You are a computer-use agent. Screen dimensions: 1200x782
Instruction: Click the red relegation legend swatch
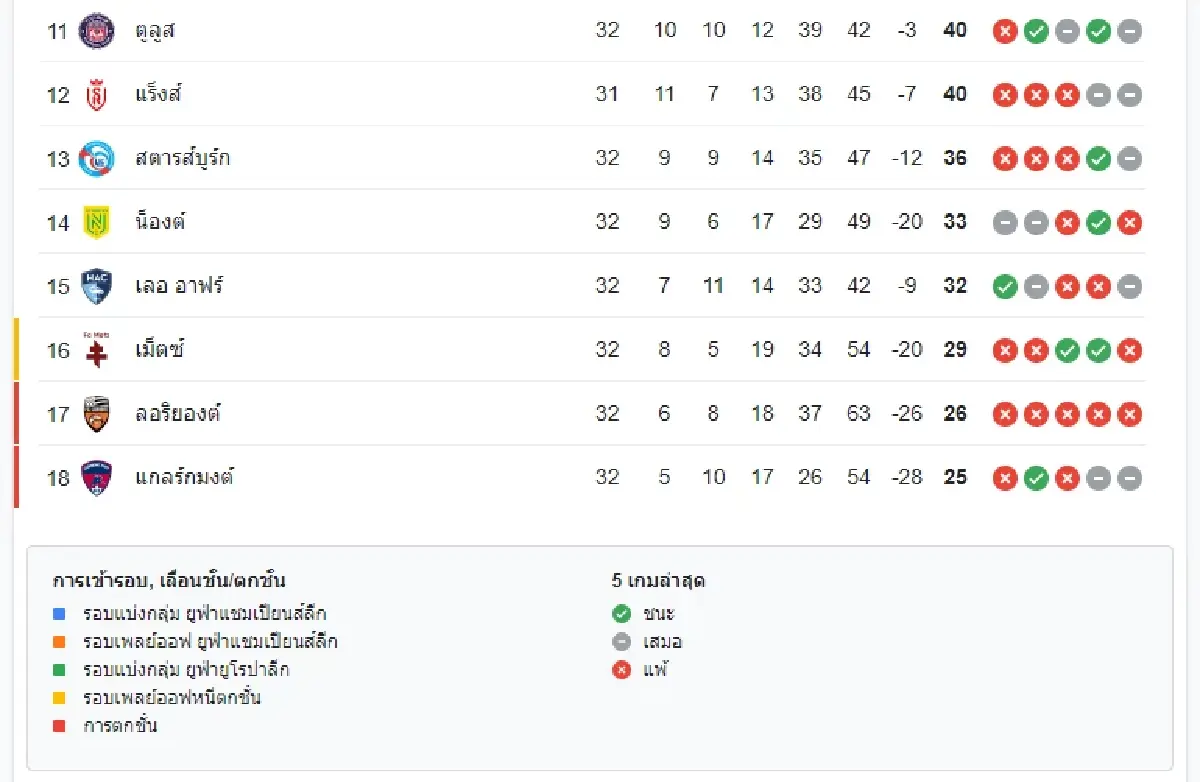click(59, 726)
